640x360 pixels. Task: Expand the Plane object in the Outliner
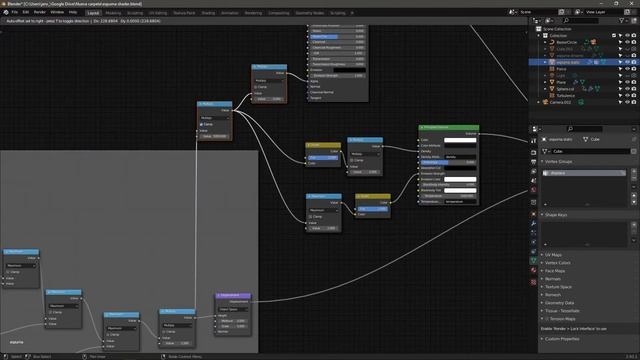(545, 82)
